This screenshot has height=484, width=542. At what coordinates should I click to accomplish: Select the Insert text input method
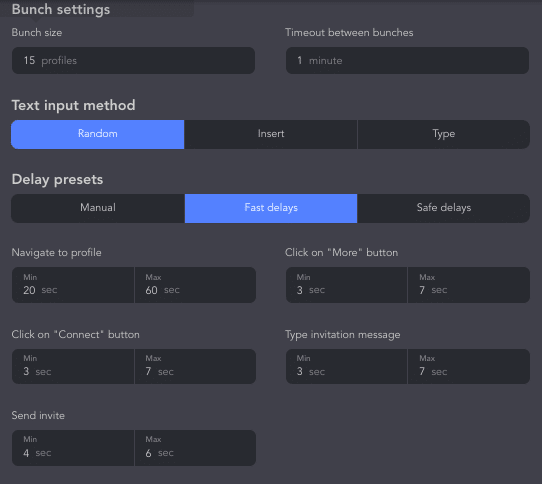(x=271, y=134)
